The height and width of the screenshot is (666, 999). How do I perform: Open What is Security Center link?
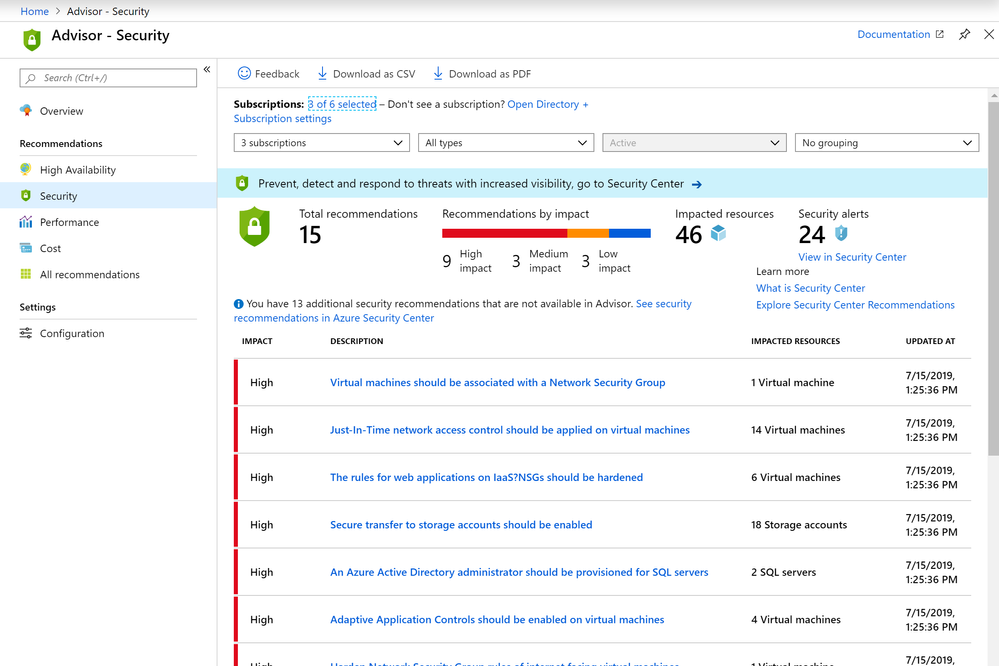[x=810, y=288]
